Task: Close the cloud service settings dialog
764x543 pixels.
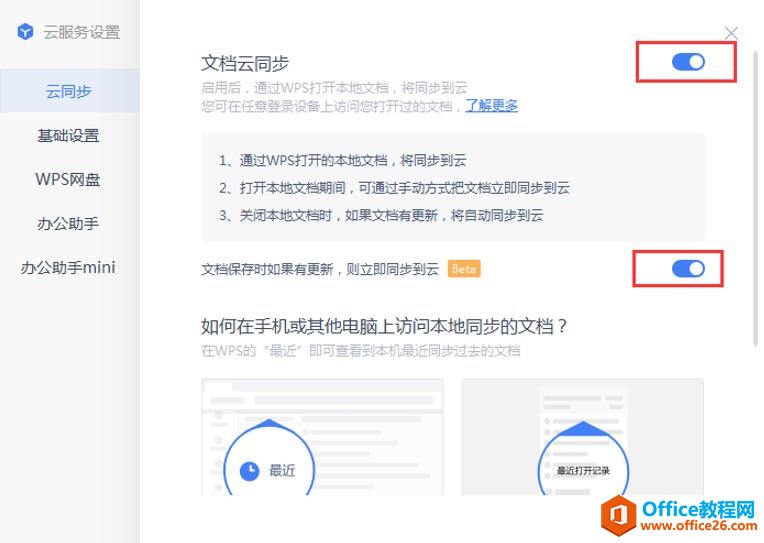Action: (731, 33)
